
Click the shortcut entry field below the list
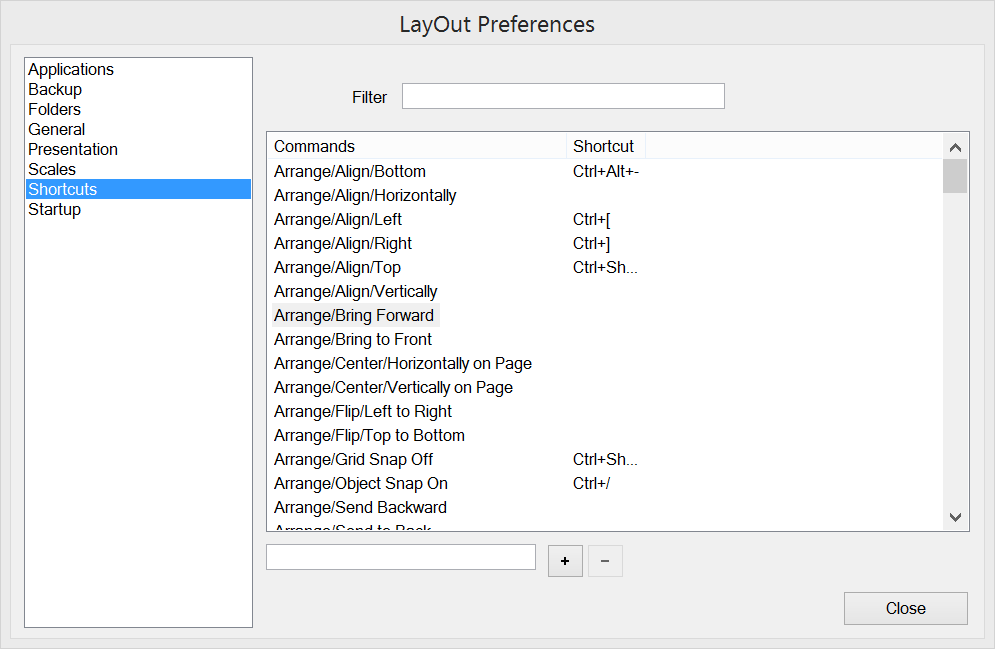401,557
